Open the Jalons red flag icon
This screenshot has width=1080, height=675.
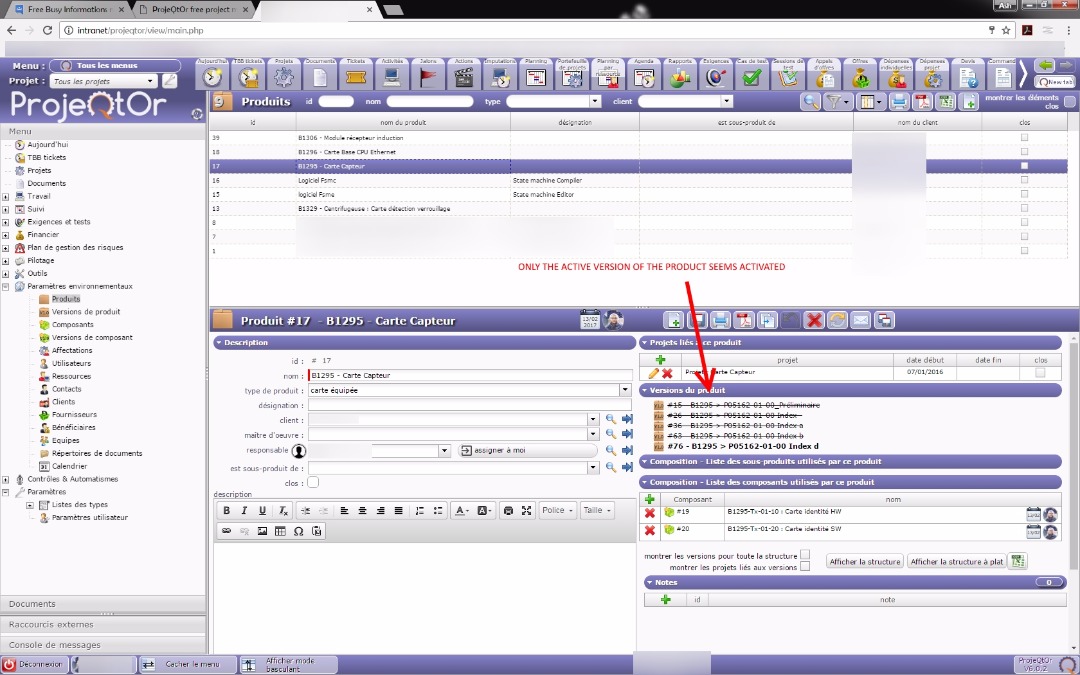[x=428, y=76]
